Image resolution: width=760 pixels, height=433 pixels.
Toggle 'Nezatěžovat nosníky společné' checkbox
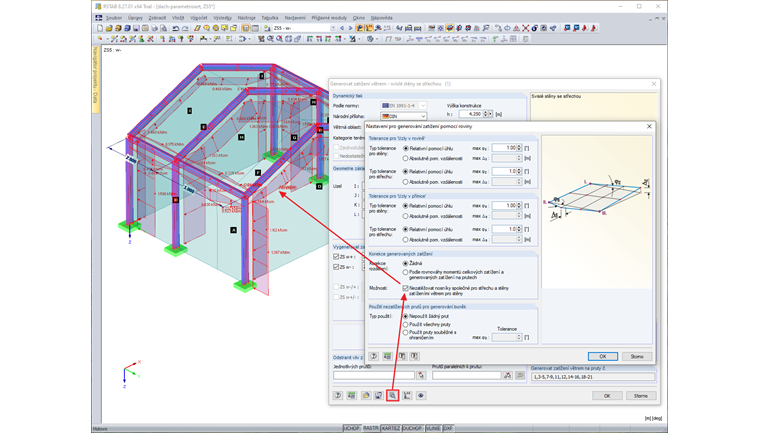(x=406, y=288)
